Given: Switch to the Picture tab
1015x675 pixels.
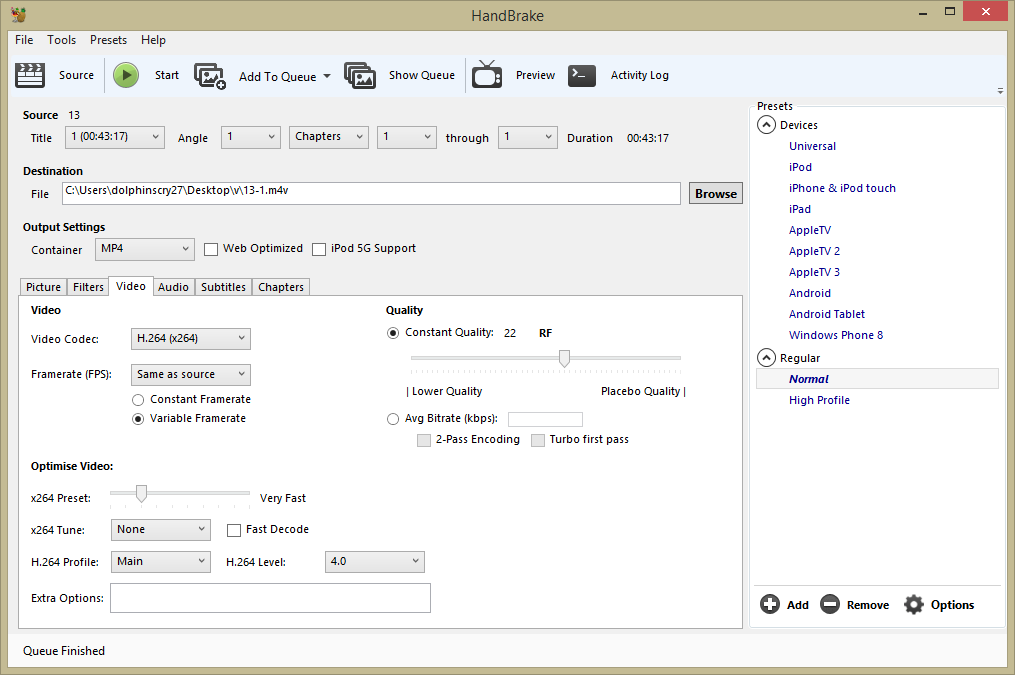Looking at the screenshot, I should pos(43,287).
